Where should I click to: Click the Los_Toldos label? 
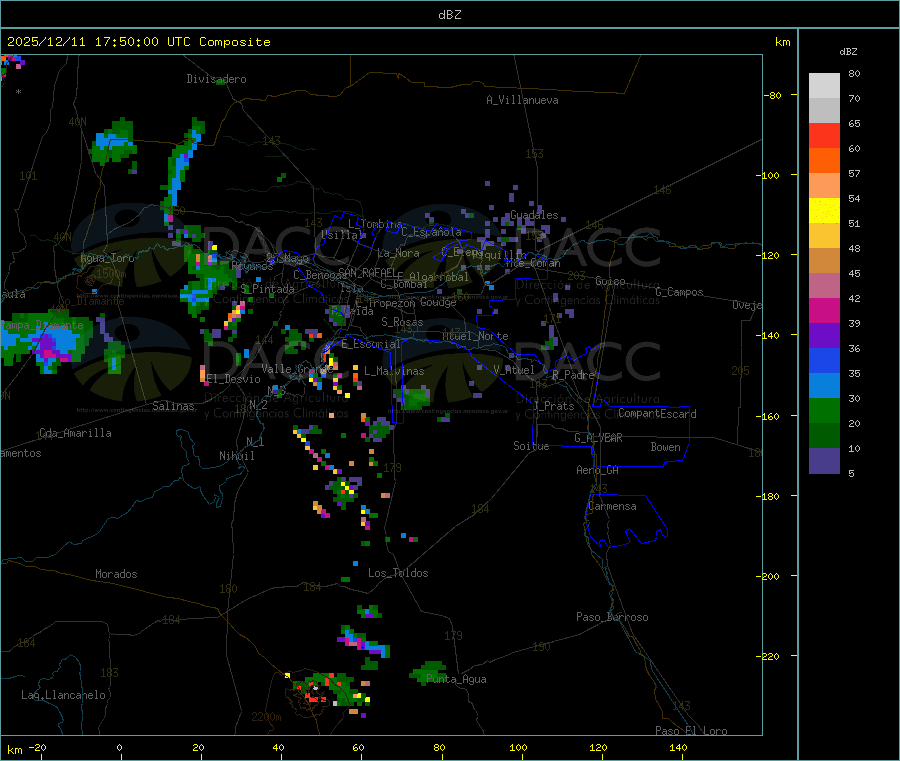click(398, 573)
